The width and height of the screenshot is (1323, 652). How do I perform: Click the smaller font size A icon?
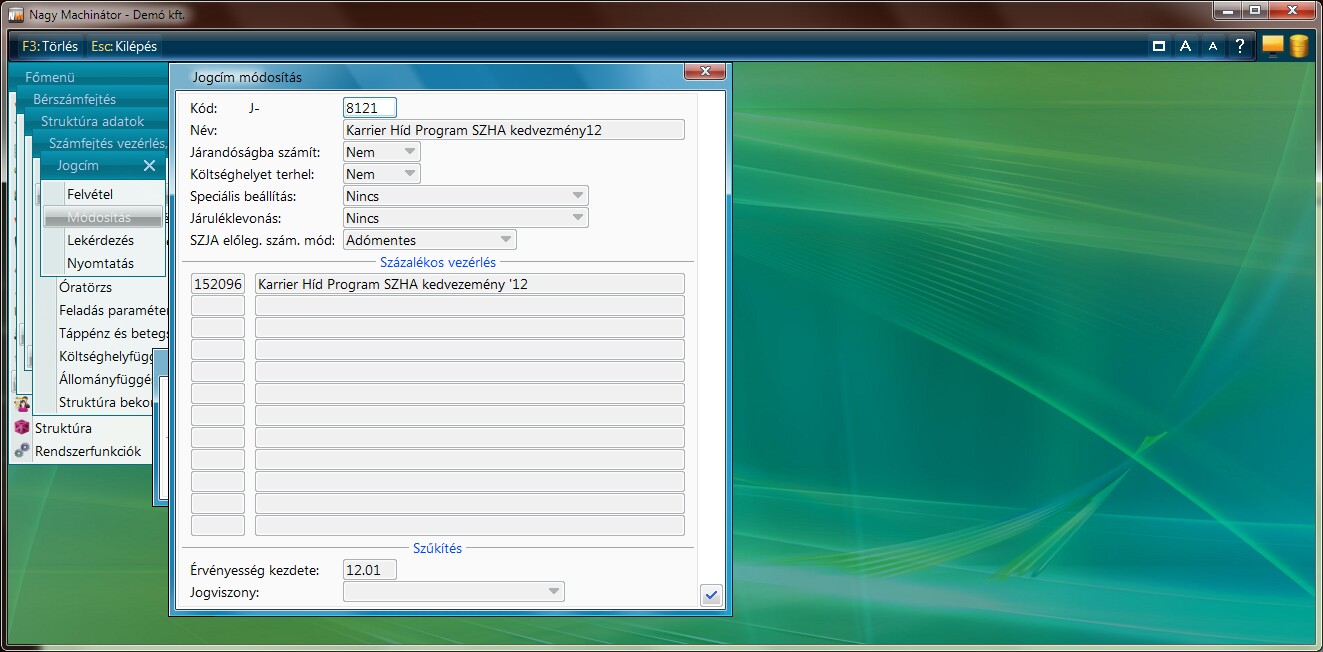pos(1213,46)
